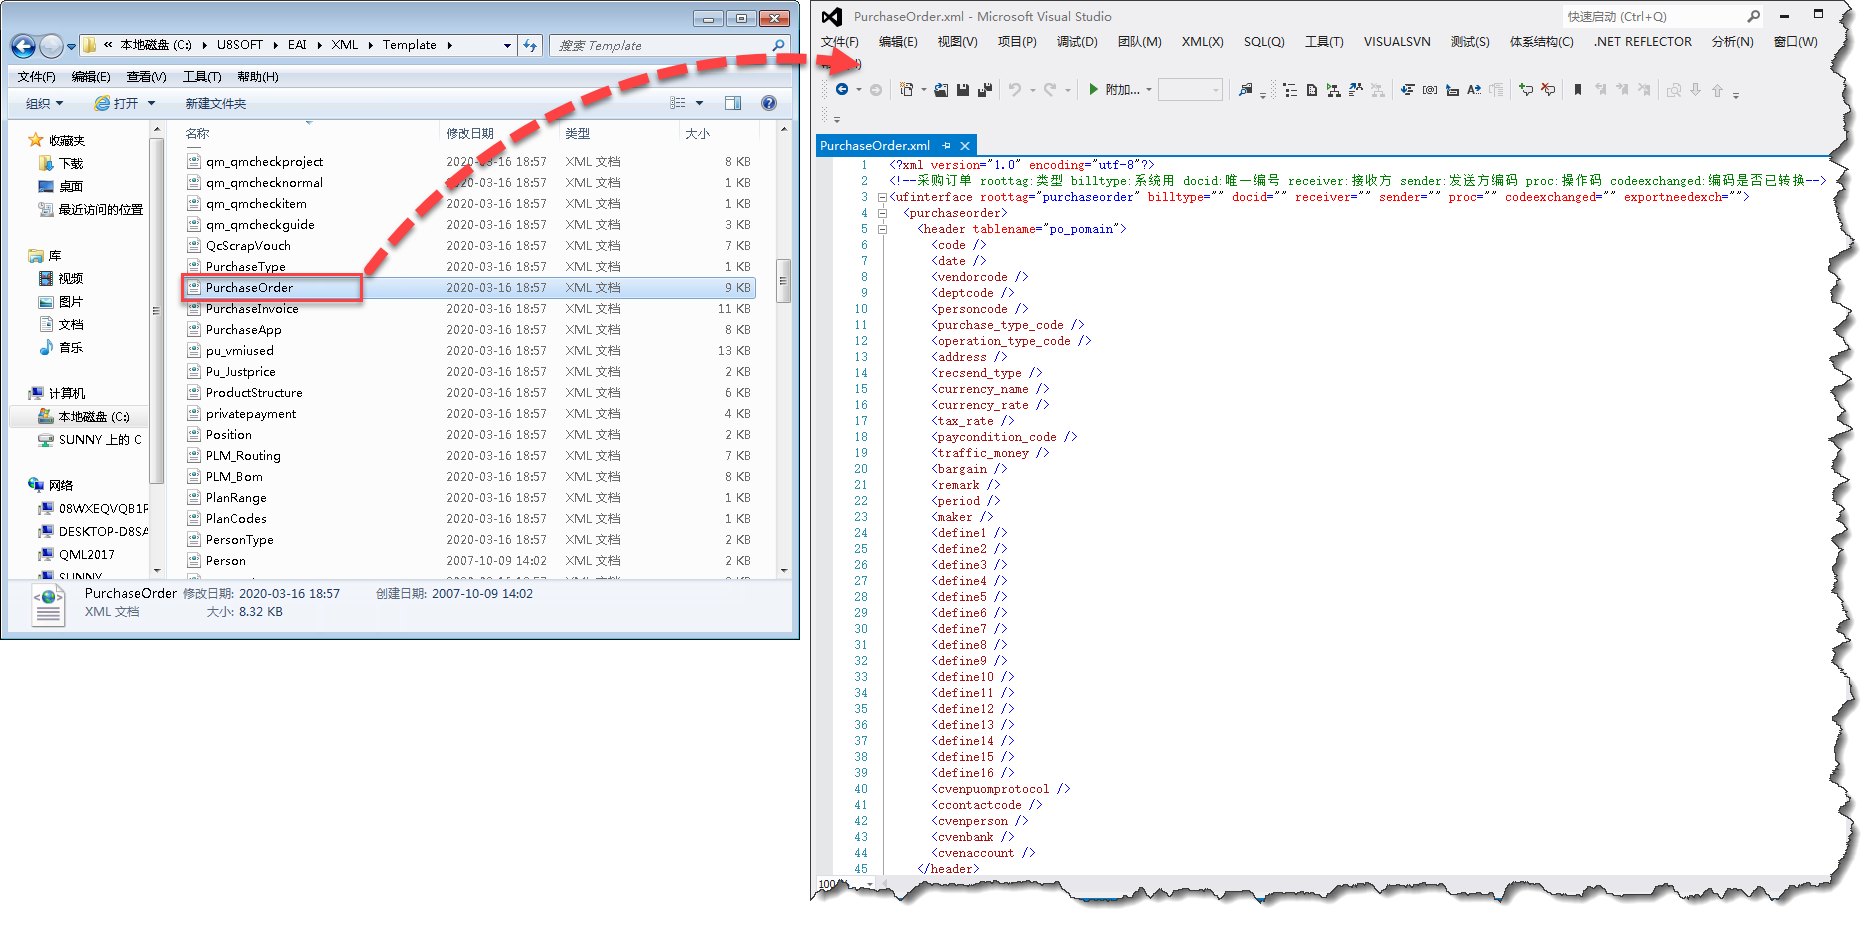The width and height of the screenshot is (1876, 925).
Task: Save PurchaseOrder.xml with the single floppy icon
Action: tap(963, 90)
